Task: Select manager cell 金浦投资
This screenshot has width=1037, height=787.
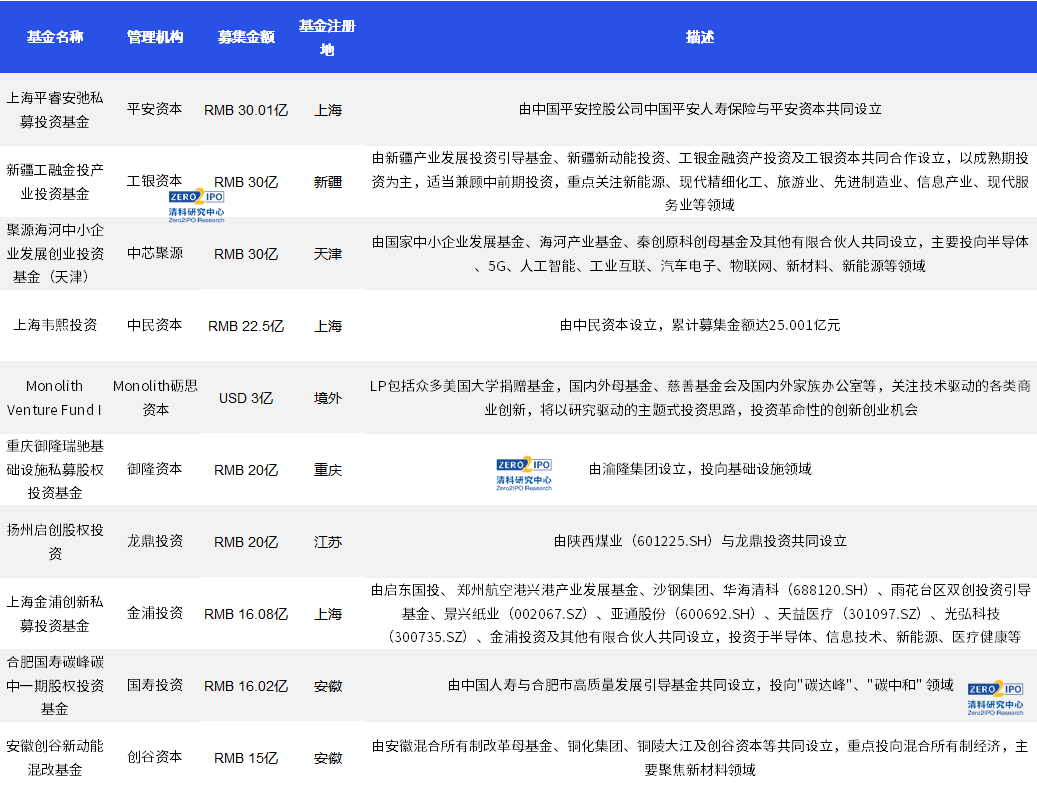Action: [155, 613]
